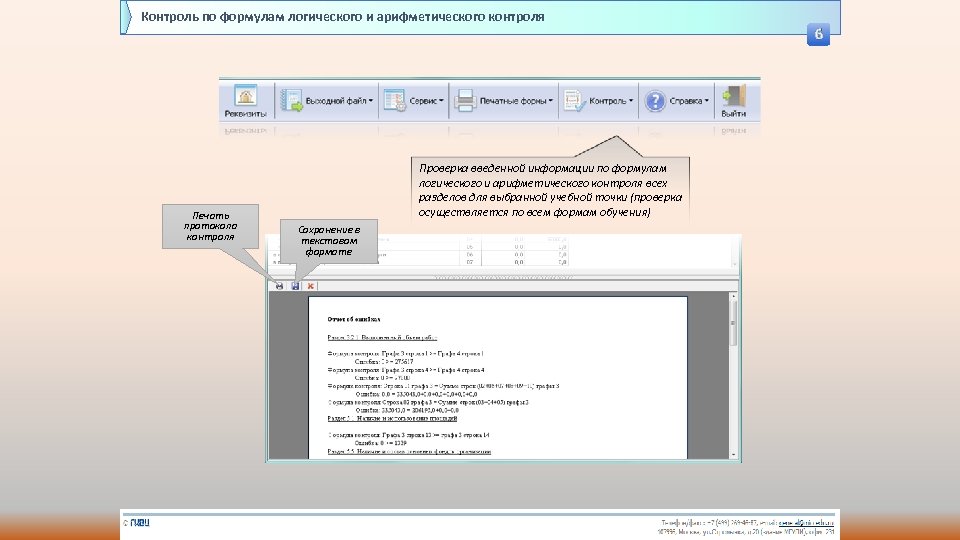Click the email link in footer
Viewport: 960px width, 540px height.
click(806, 523)
